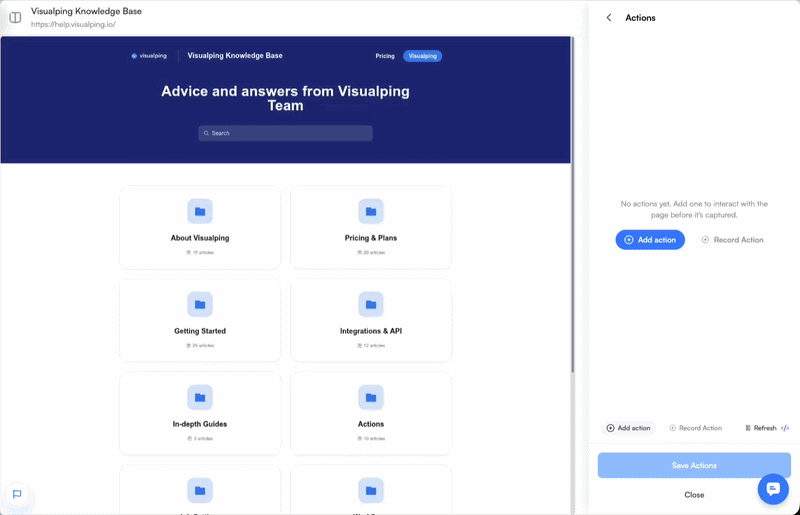Click the About Visualping card title
Viewport: 800px width, 515px height.
tap(200, 238)
